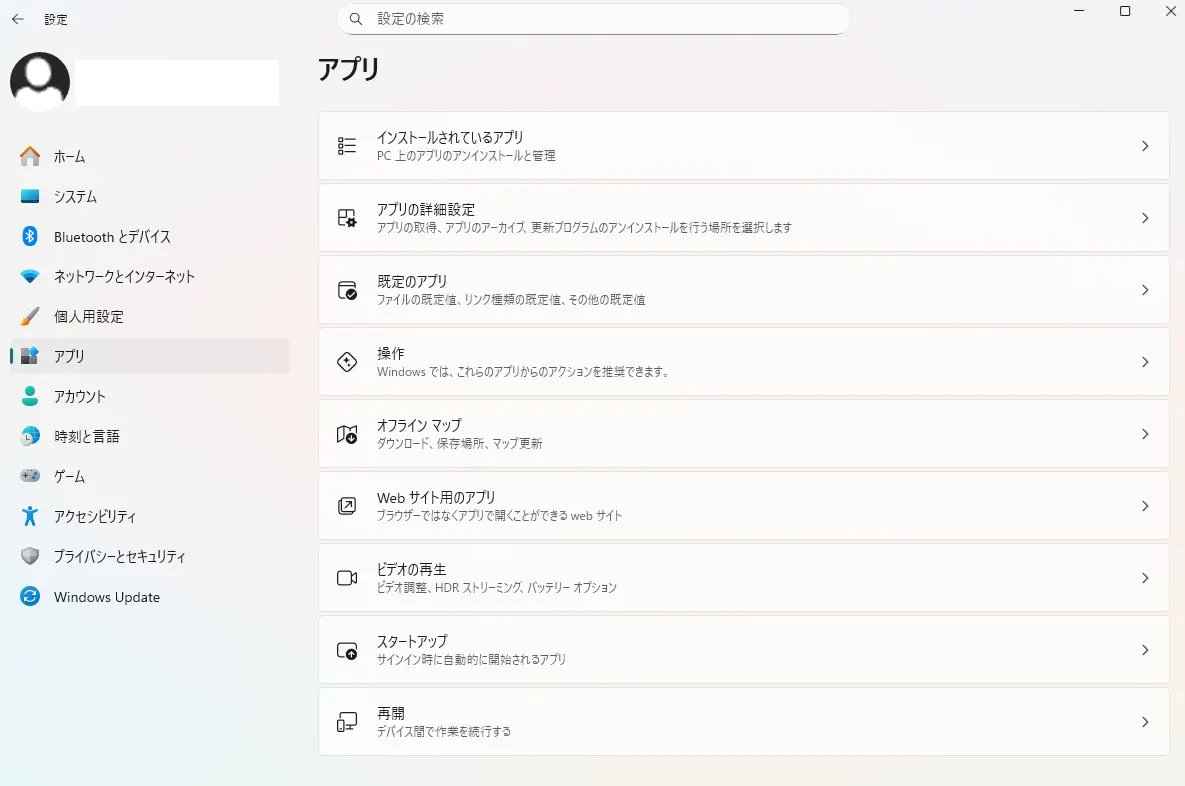Open 再開 settings page

[744, 722]
